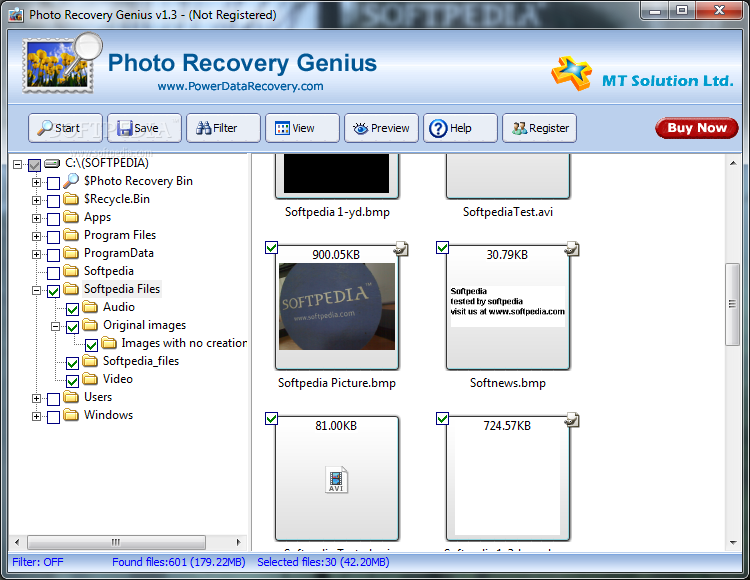Select the Softpedia Picture.bmp thumbnail image
The width and height of the screenshot is (750, 580).
click(337, 306)
